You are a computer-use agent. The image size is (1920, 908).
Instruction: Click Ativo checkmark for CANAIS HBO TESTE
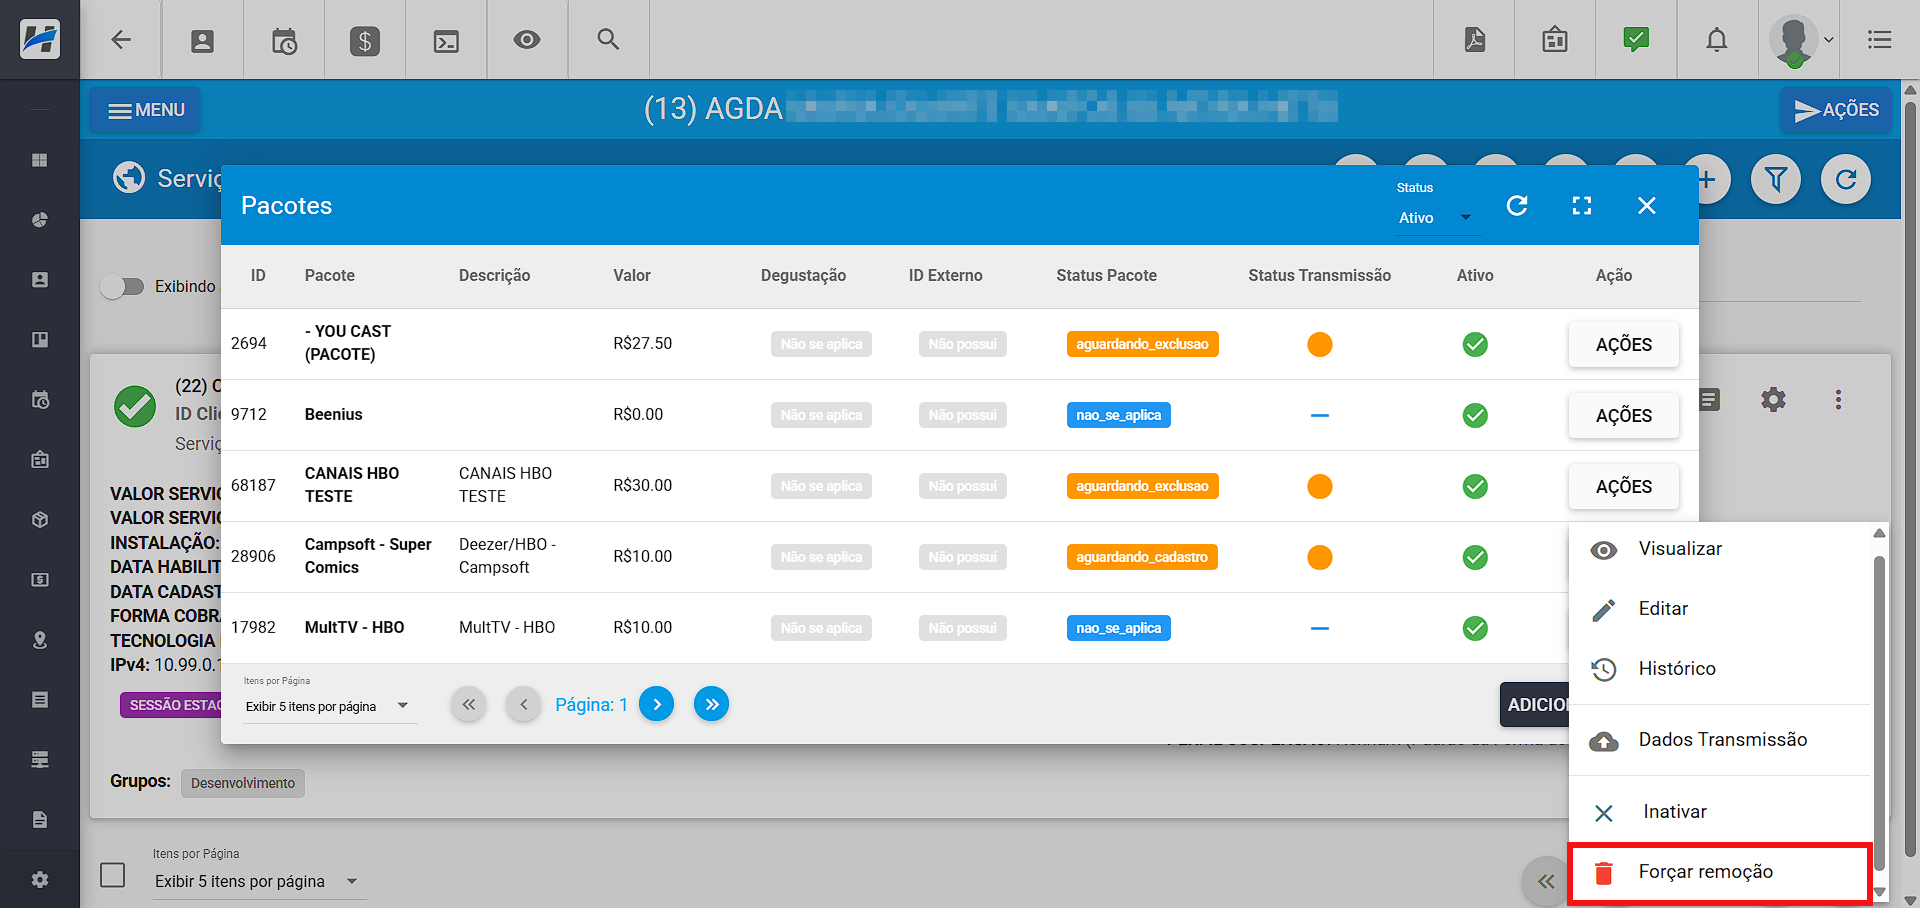tap(1475, 486)
